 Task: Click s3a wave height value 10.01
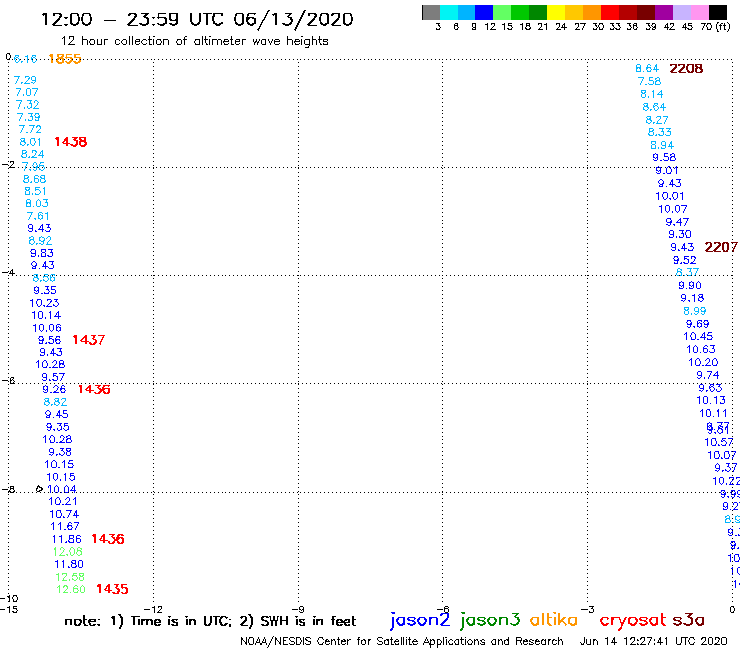(x=670, y=196)
